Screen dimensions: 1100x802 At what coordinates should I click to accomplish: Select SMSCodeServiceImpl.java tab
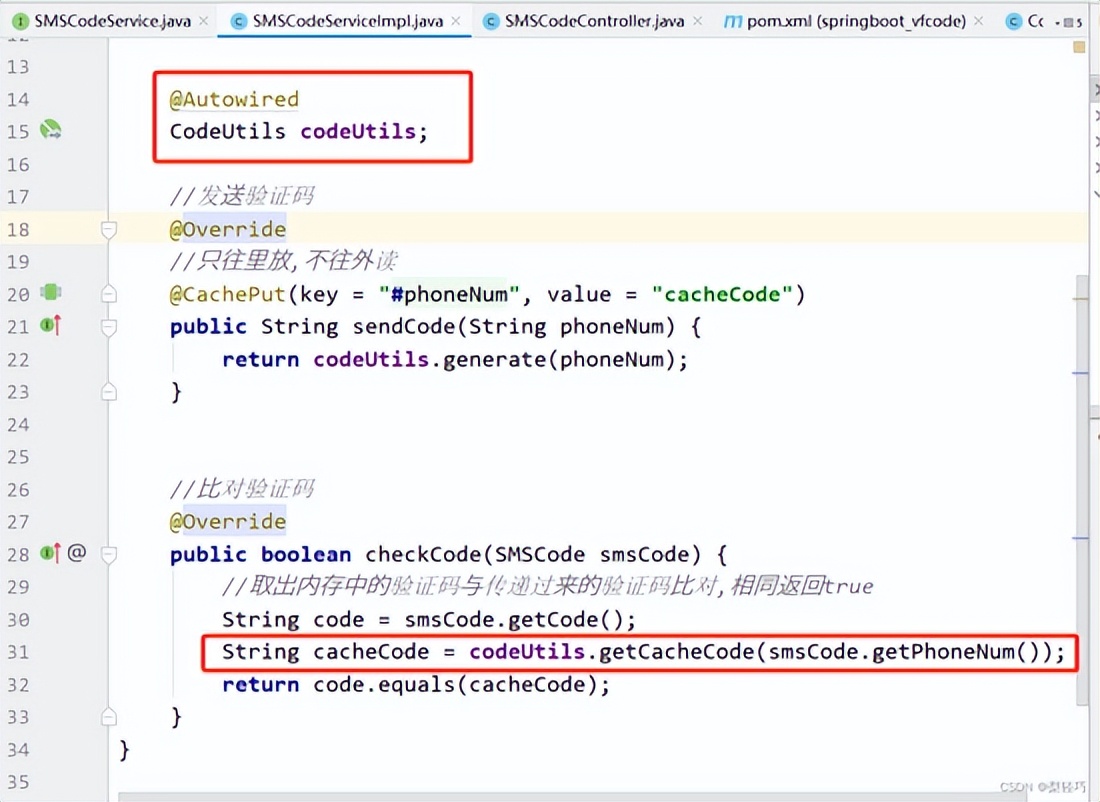pyautogui.click(x=347, y=21)
